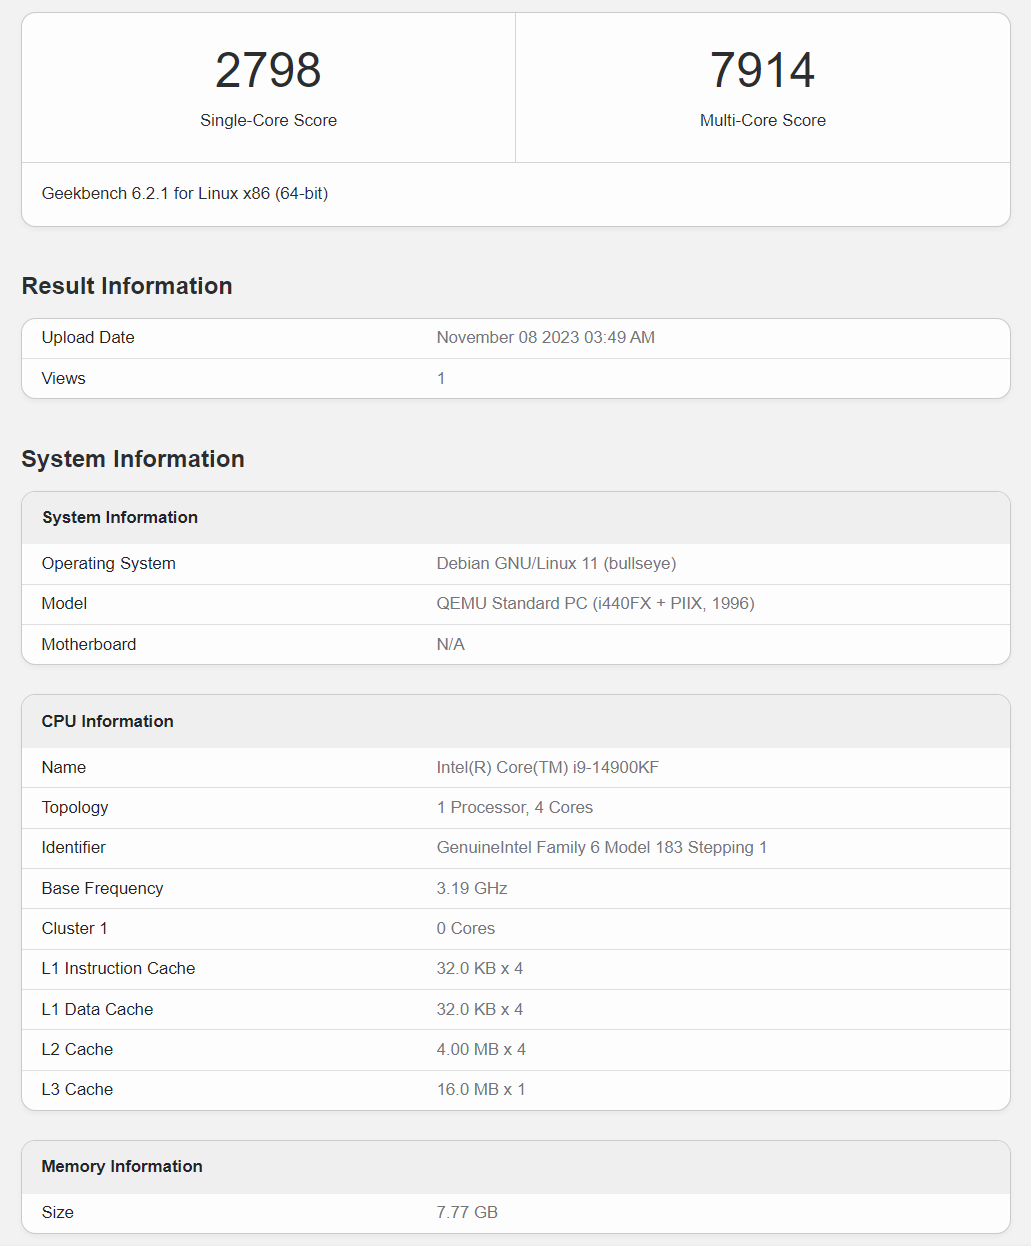Click the L1 Data Cache '32.0 KB x 4' value

480,1009
